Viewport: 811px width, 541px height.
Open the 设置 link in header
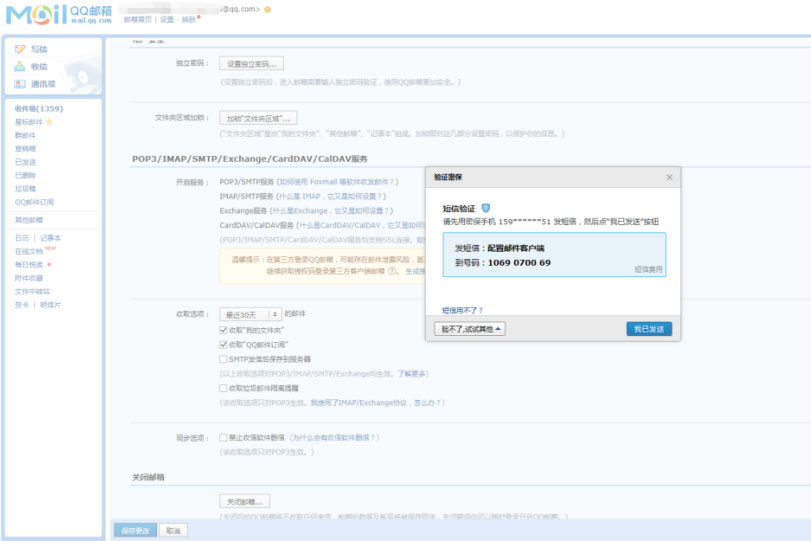click(x=167, y=19)
